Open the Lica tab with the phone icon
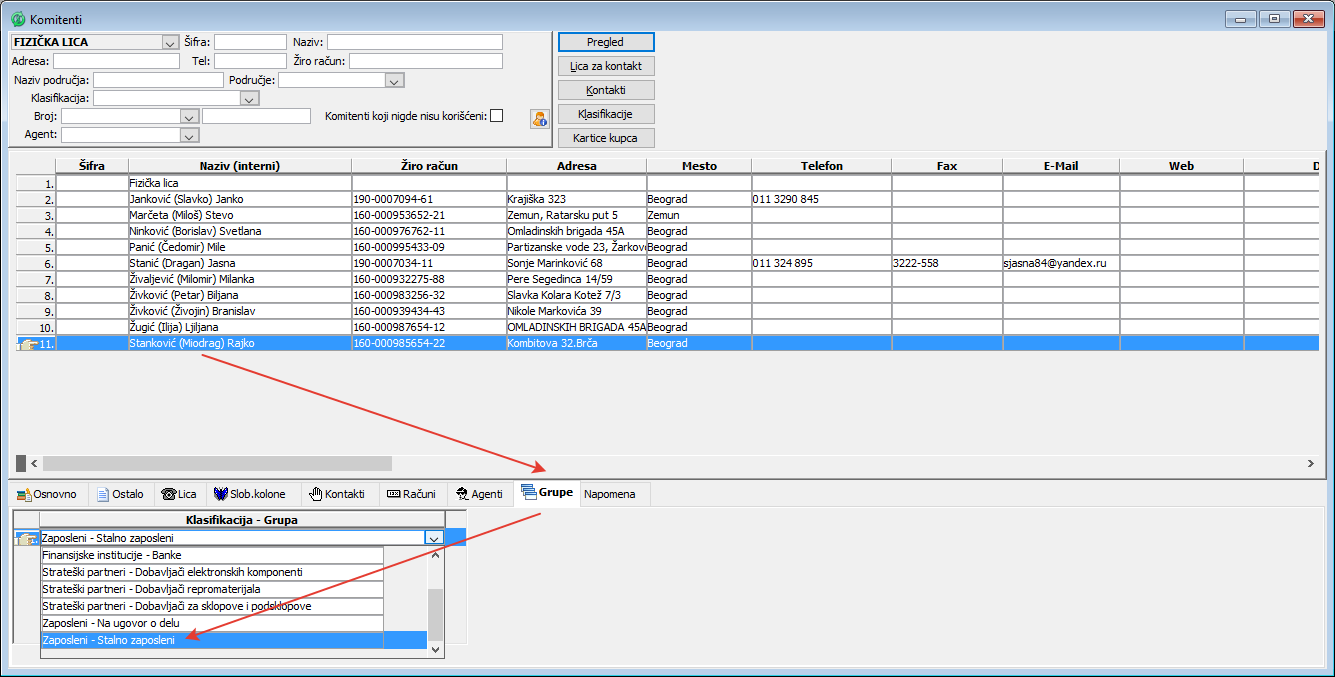This screenshot has height=677, width=1335. [179, 494]
